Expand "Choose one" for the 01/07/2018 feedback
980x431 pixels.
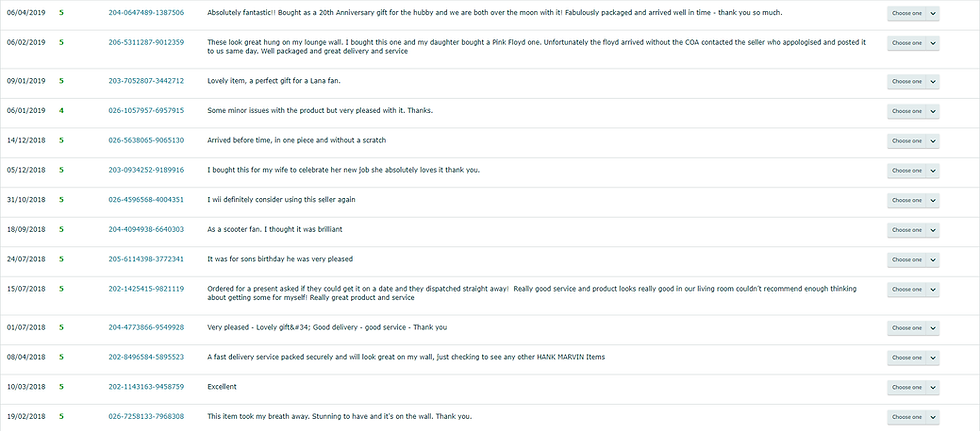point(913,327)
